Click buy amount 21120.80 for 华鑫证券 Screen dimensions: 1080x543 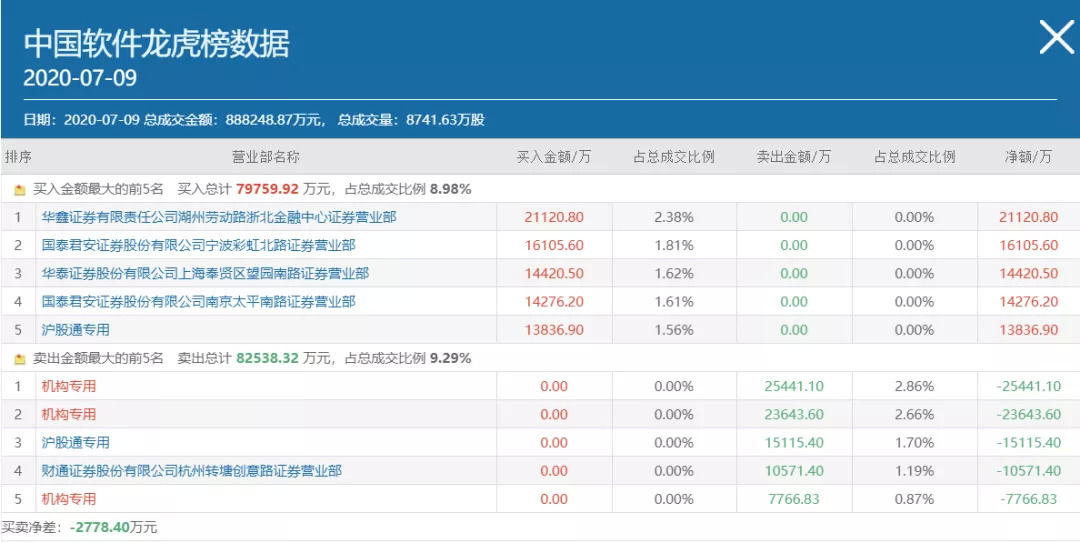pos(554,217)
